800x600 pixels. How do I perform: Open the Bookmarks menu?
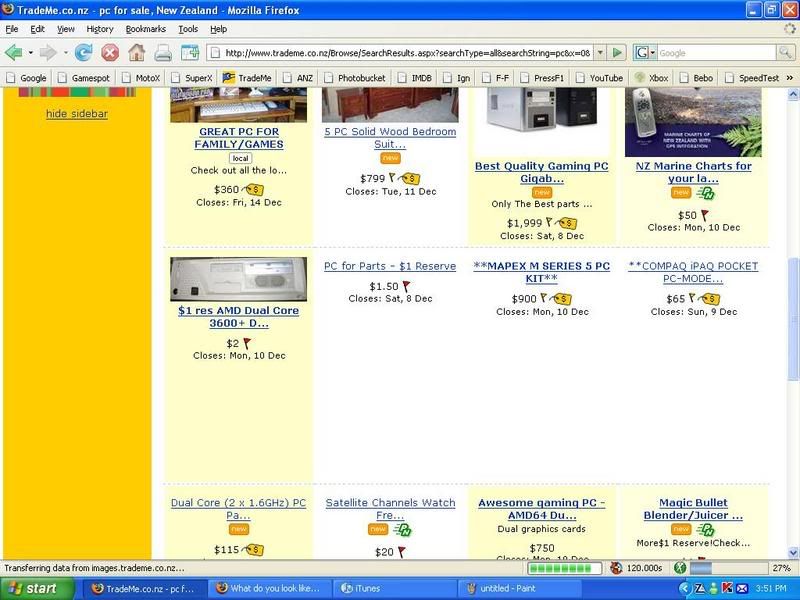click(x=145, y=29)
